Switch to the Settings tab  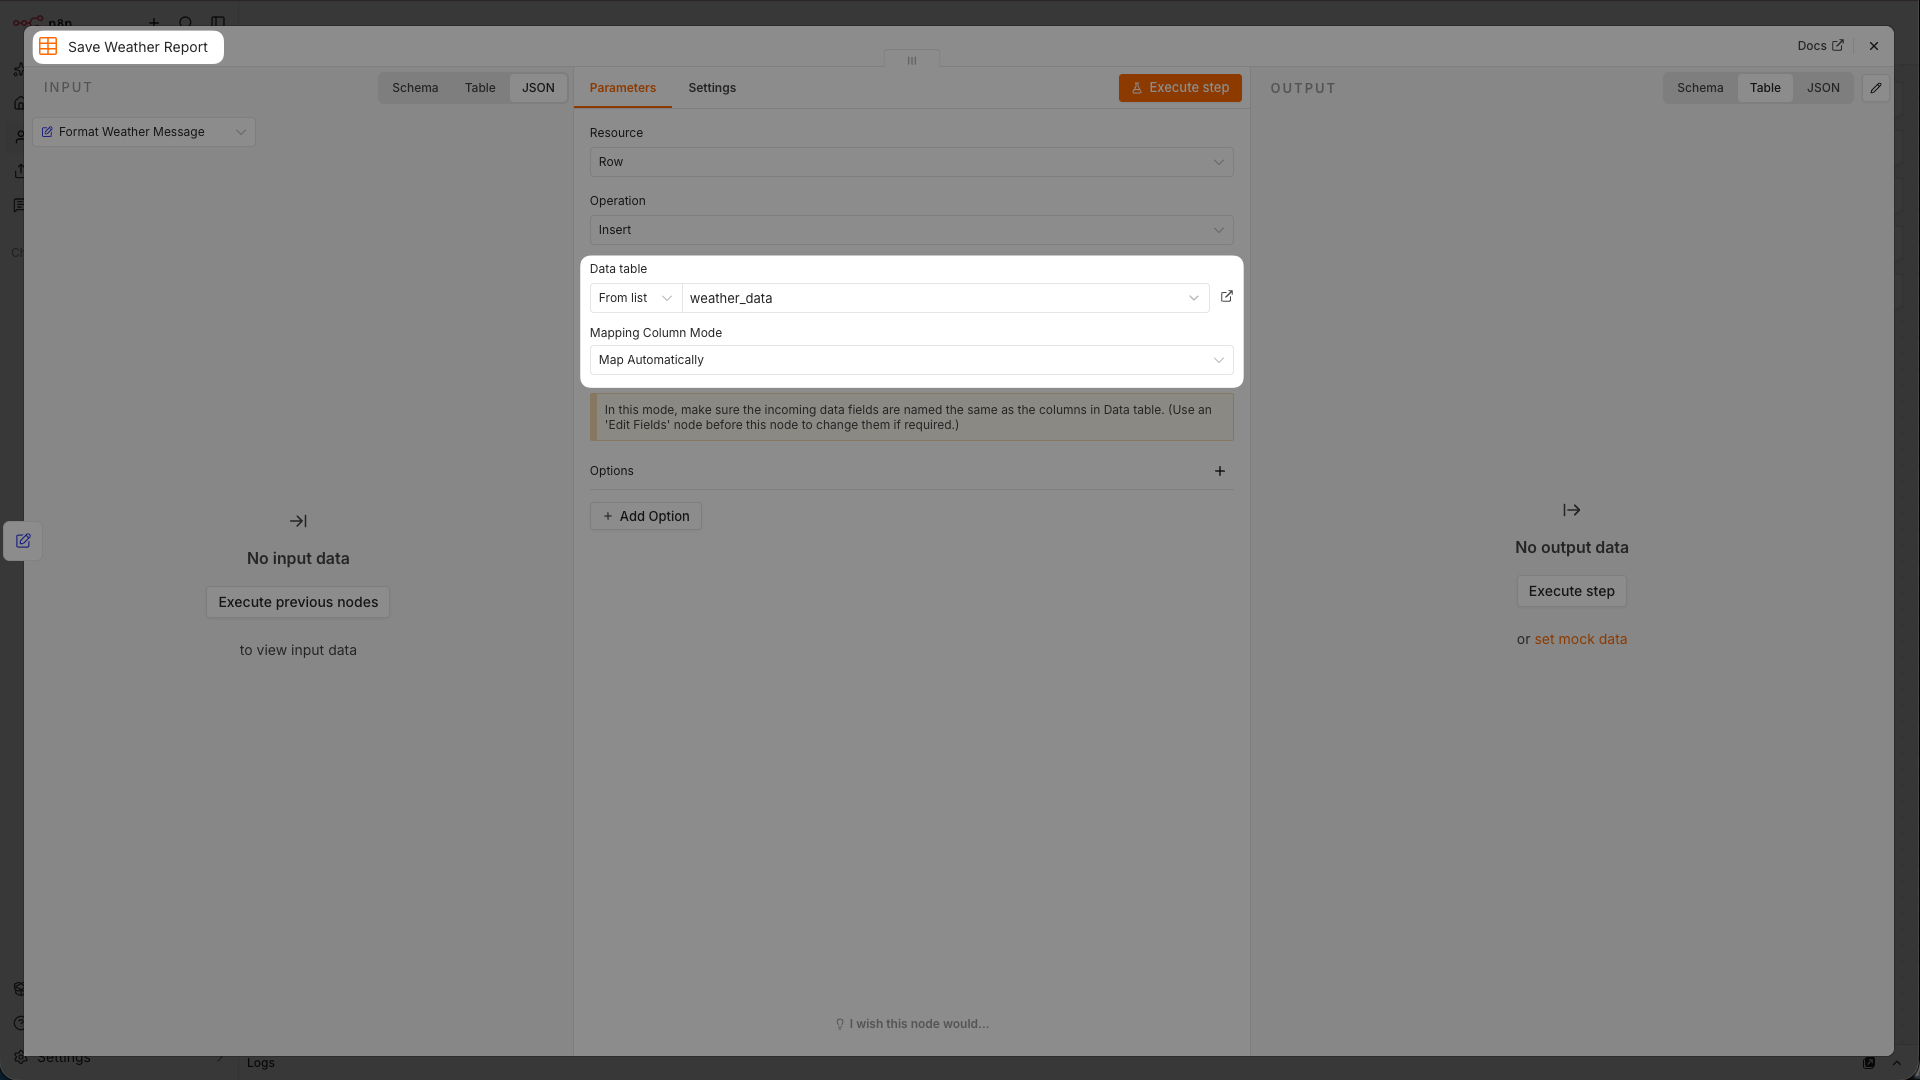(712, 88)
